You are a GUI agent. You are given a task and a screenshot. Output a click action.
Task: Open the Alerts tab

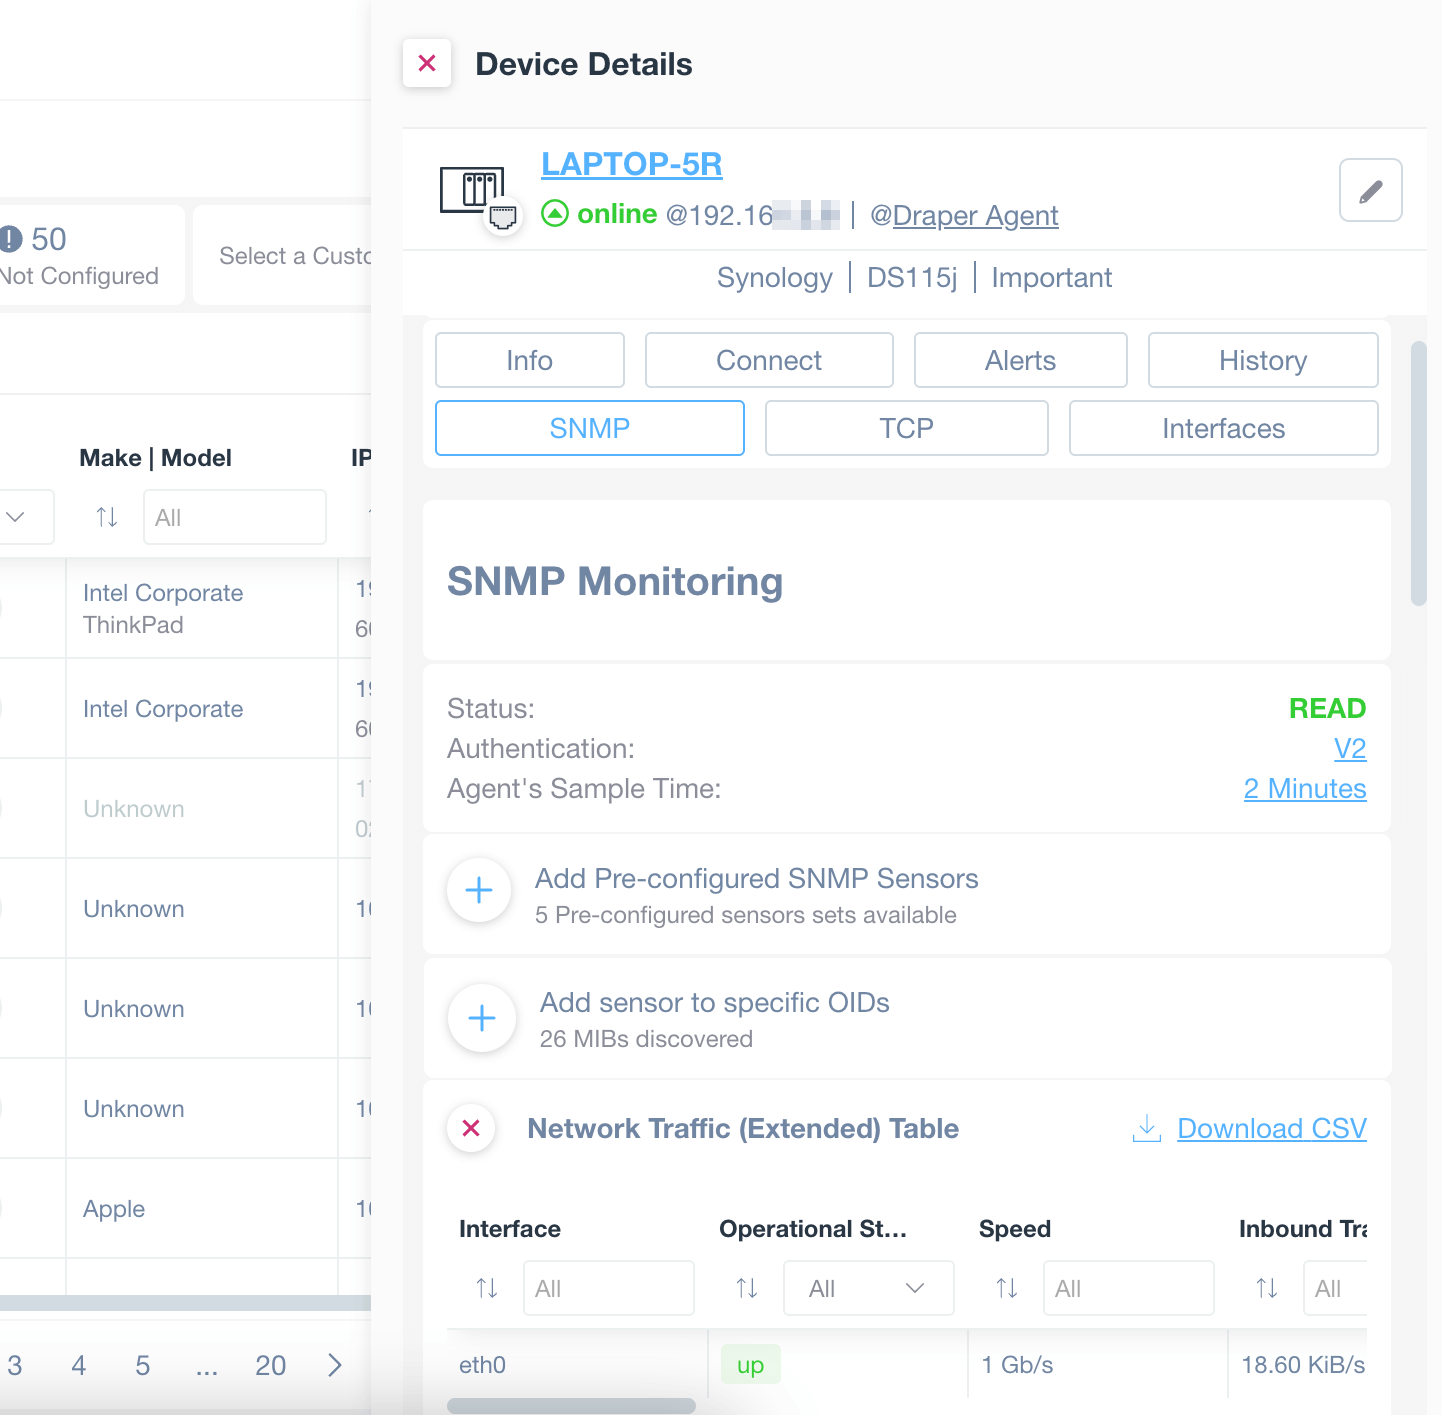click(x=1021, y=360)
